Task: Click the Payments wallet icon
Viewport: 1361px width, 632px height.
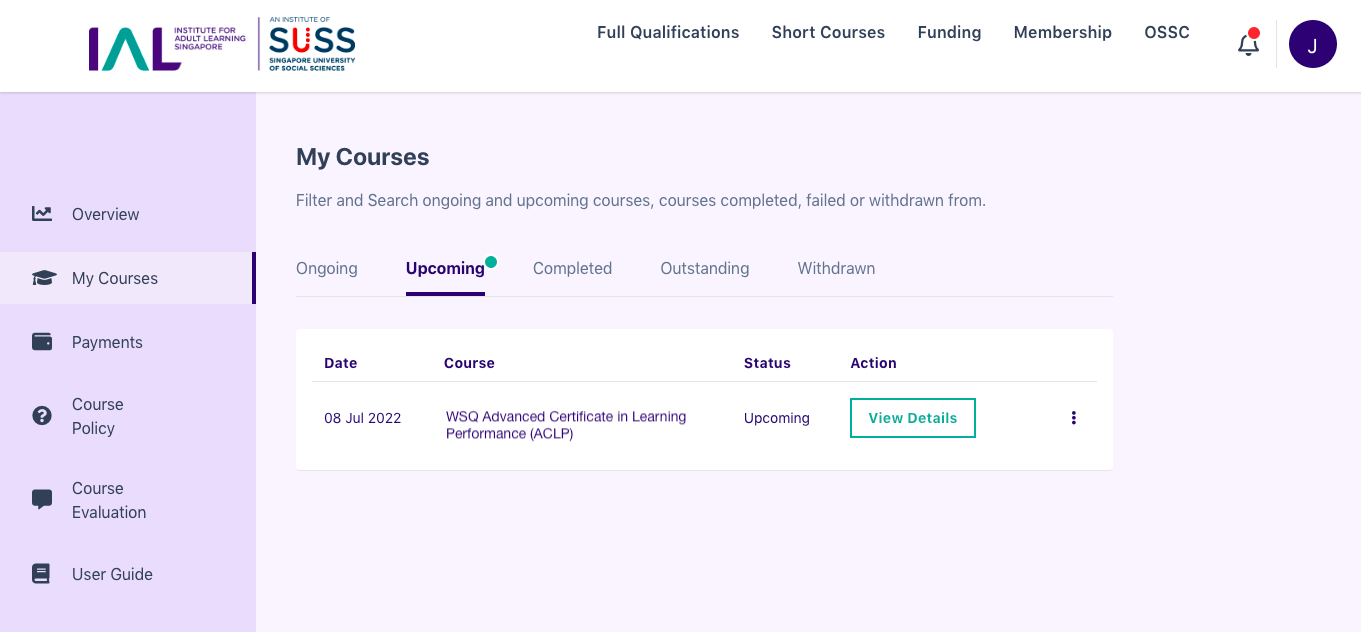Action: 42,342
